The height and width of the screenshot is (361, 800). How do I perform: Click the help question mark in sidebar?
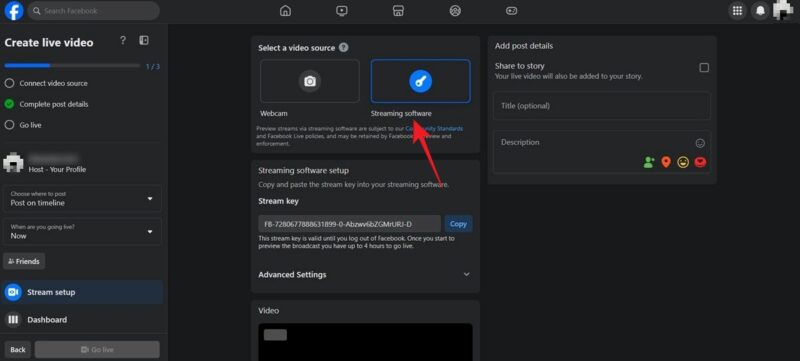pos(122,40)
